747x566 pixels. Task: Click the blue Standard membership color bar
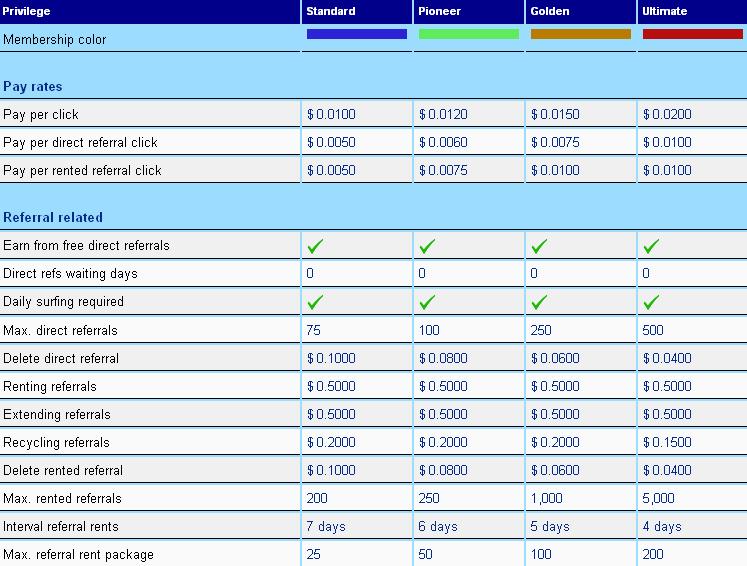[357, 34]
